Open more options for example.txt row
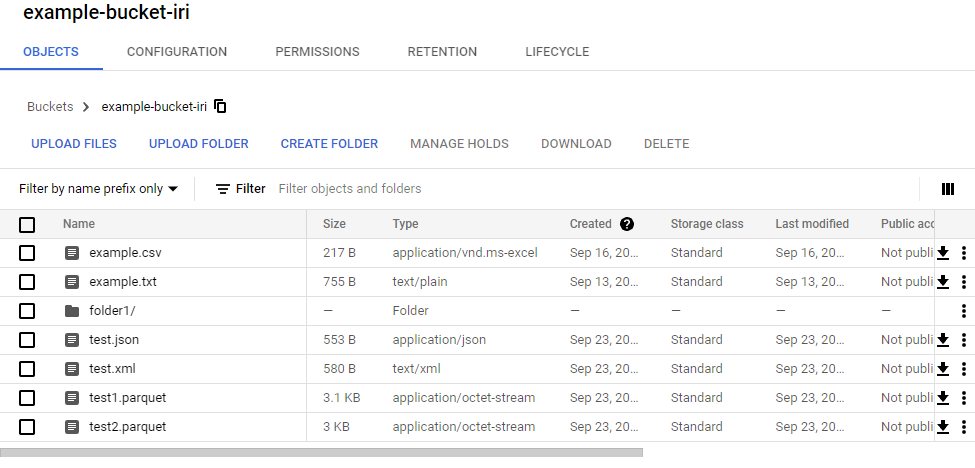 963,282
